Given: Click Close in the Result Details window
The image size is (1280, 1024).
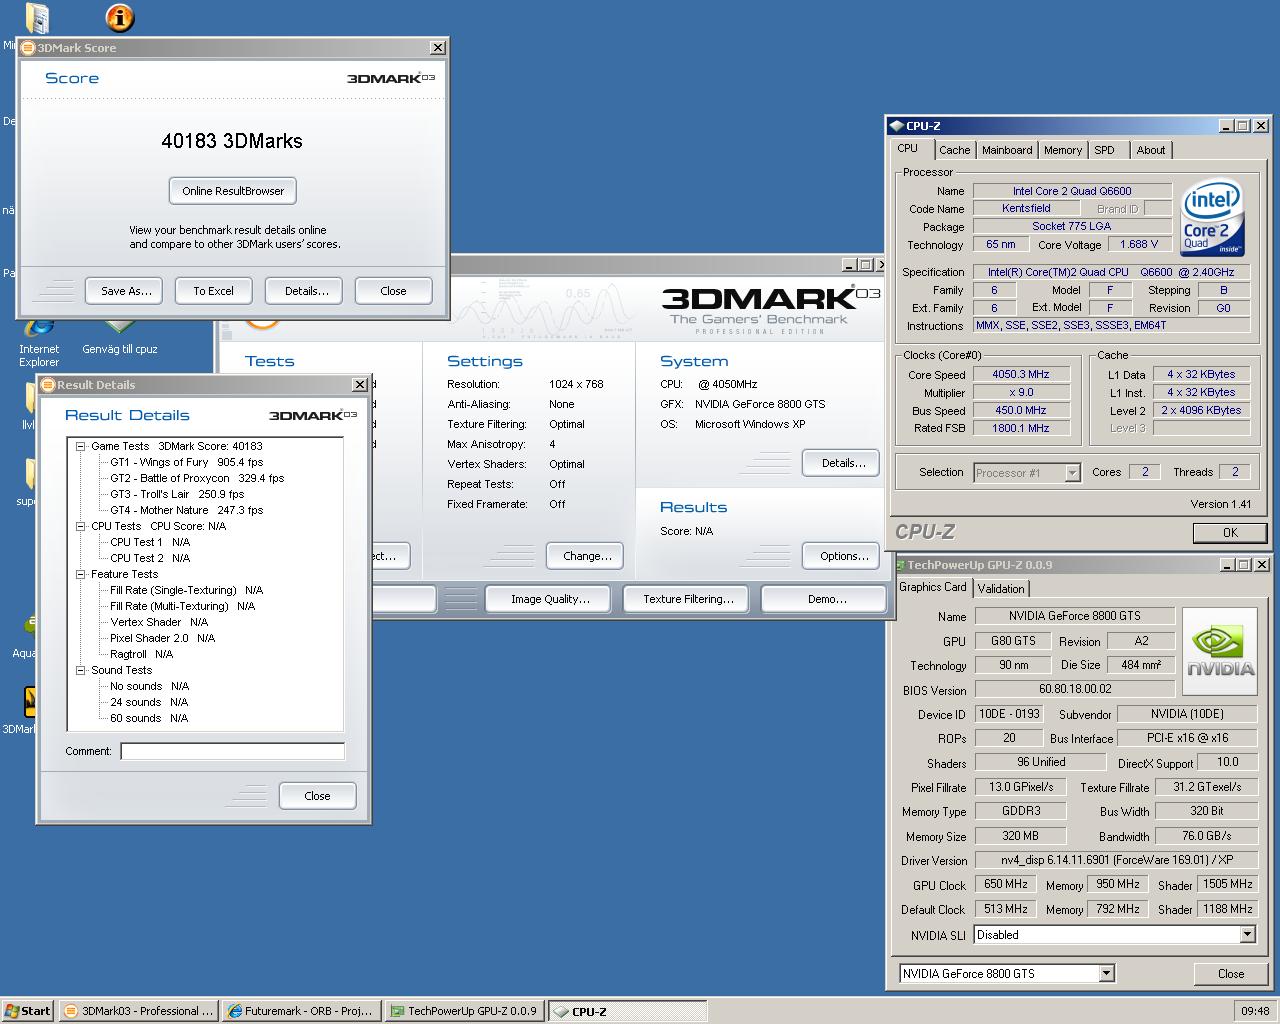Looking at the screenshot, I should click(317, 796).
